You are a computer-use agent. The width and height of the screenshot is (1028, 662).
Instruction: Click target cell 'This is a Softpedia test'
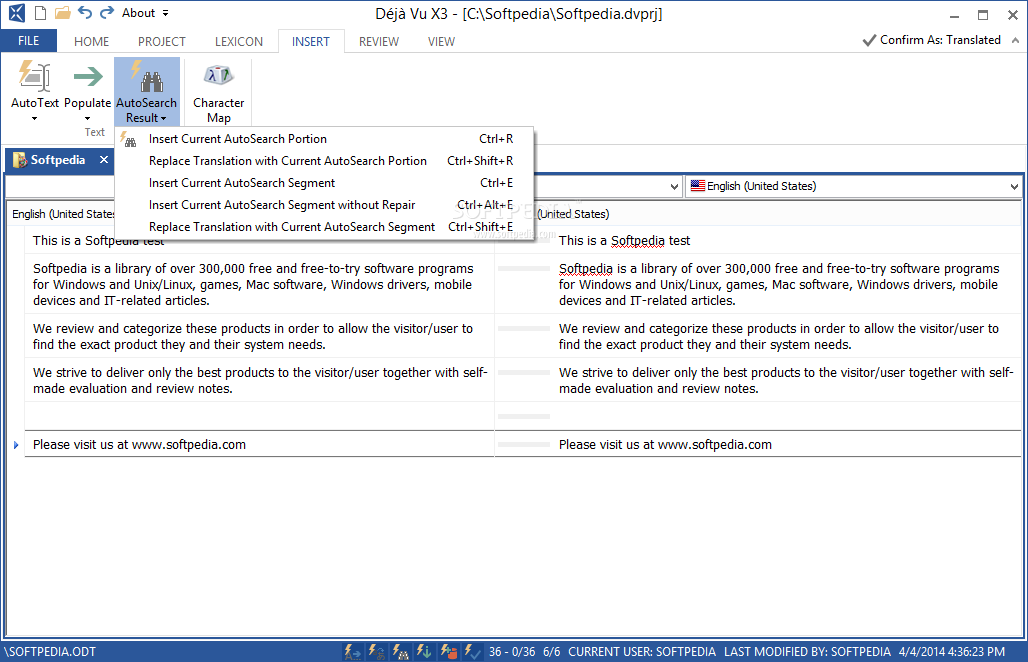coord(785,241)
